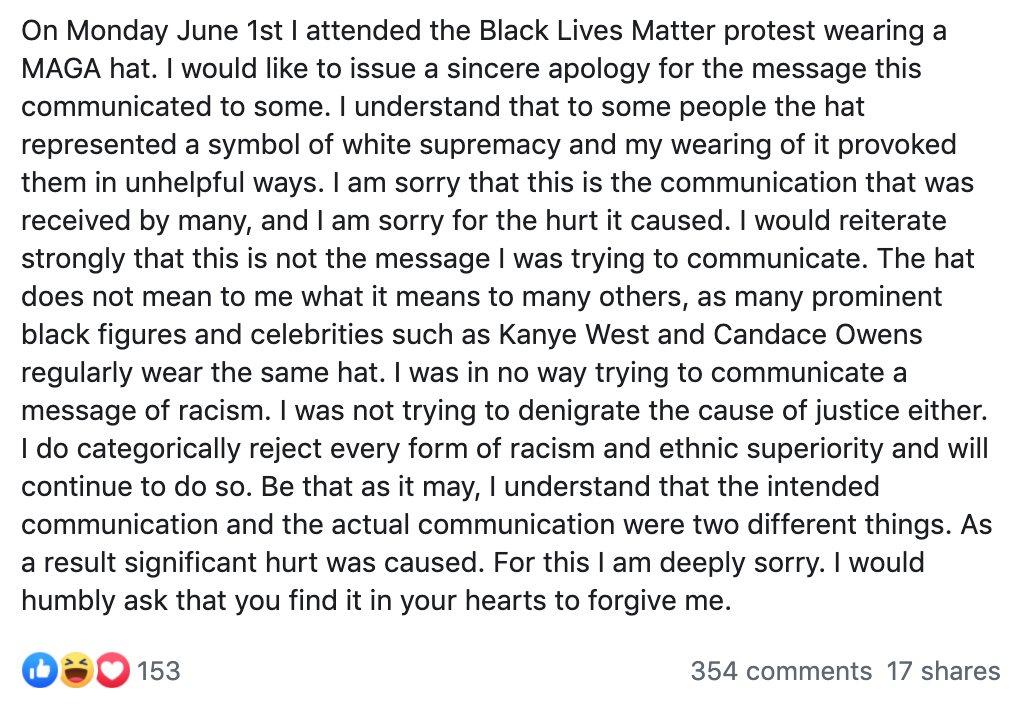Click the text "On Monday June 1st"
This screenshot has width=1018, height=706.
click(x=153, y=31)
